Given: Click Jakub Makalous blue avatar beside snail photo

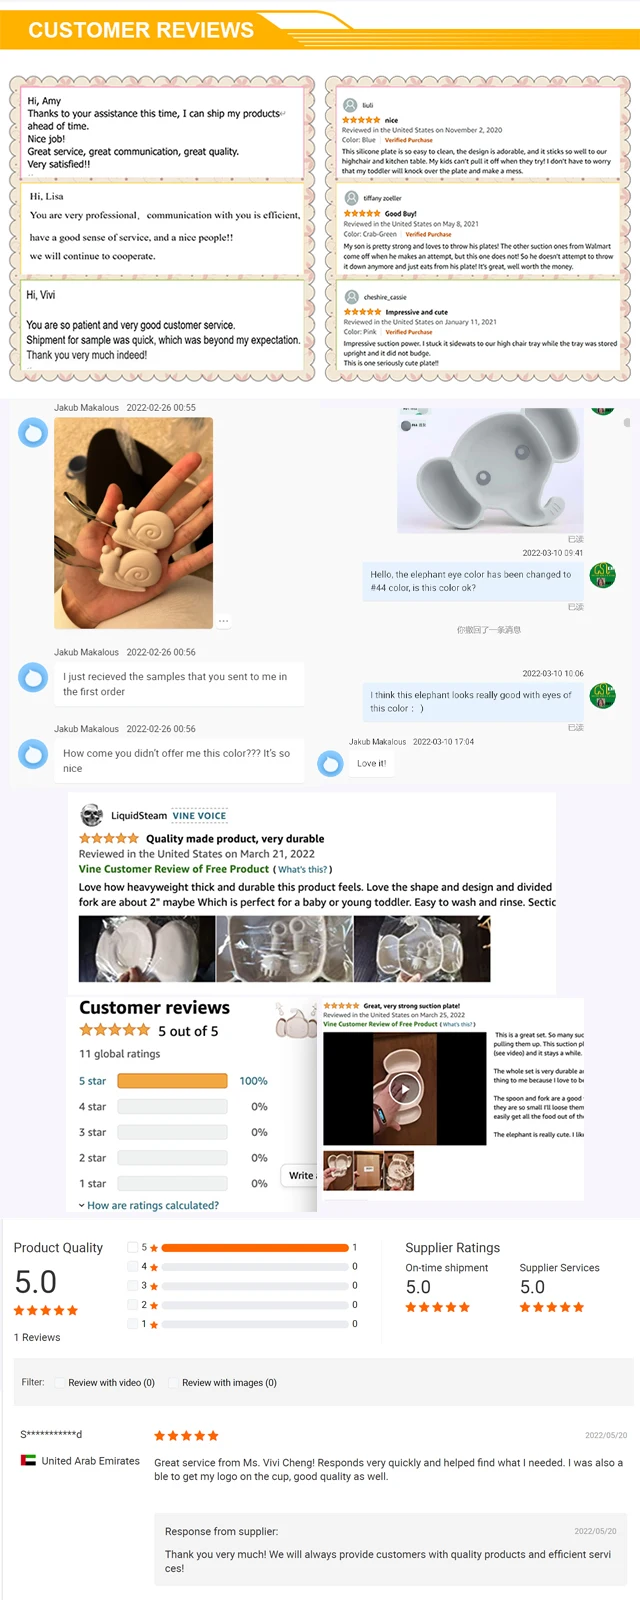Looking at the screenshot, I should click(33, 432).
